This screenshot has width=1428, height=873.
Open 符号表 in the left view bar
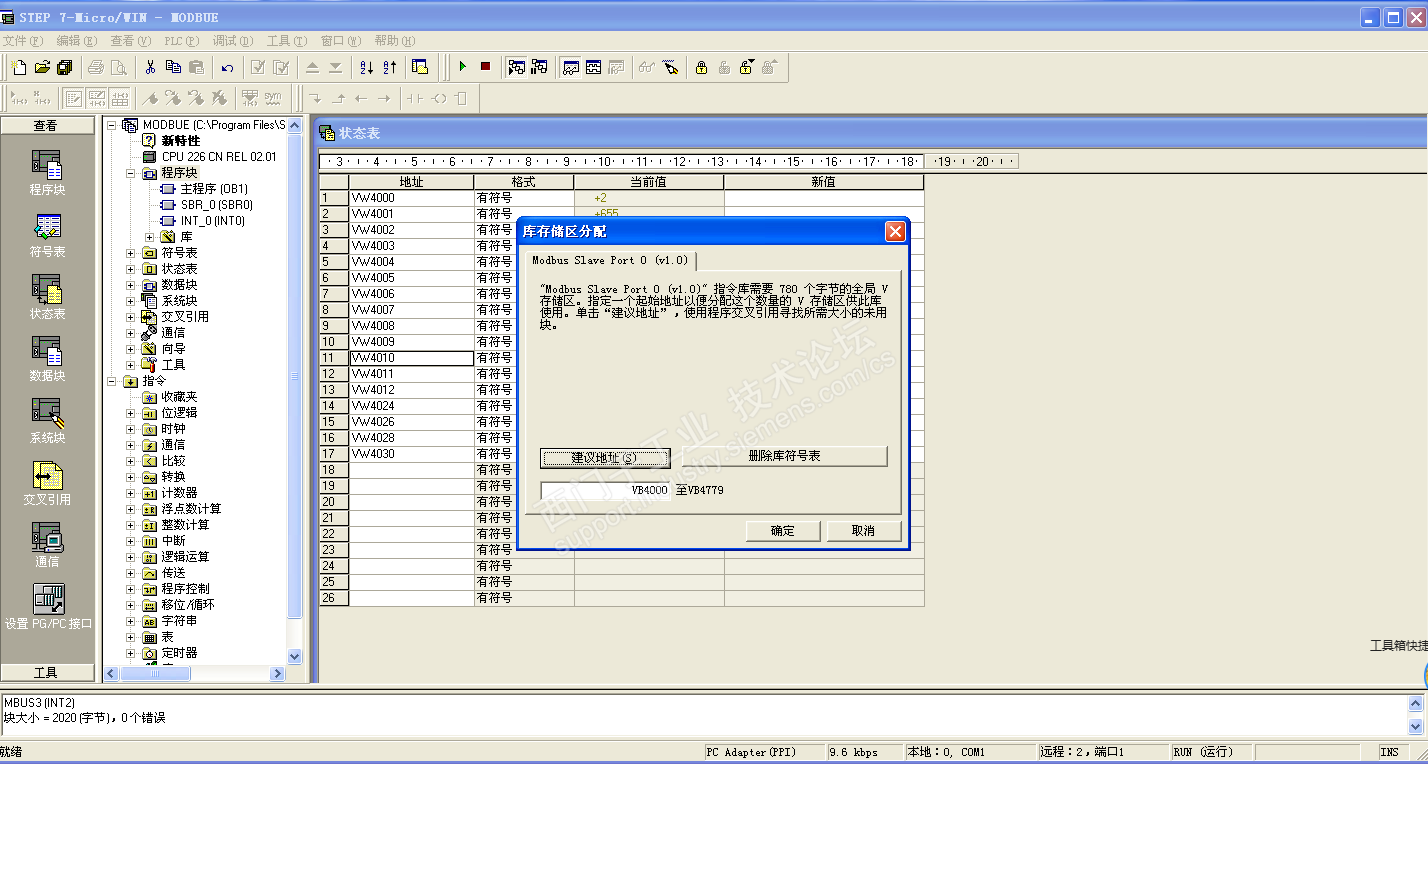pyautogui.click(x=47, y=234)
